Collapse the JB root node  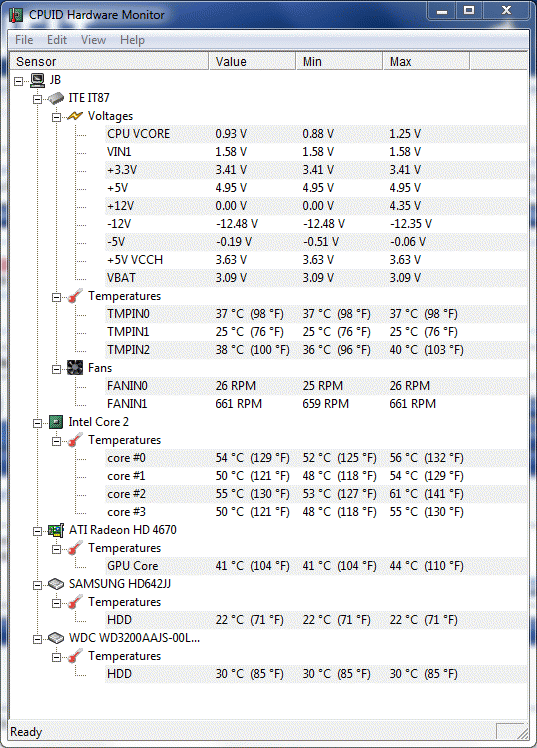[x=18, y=82]
